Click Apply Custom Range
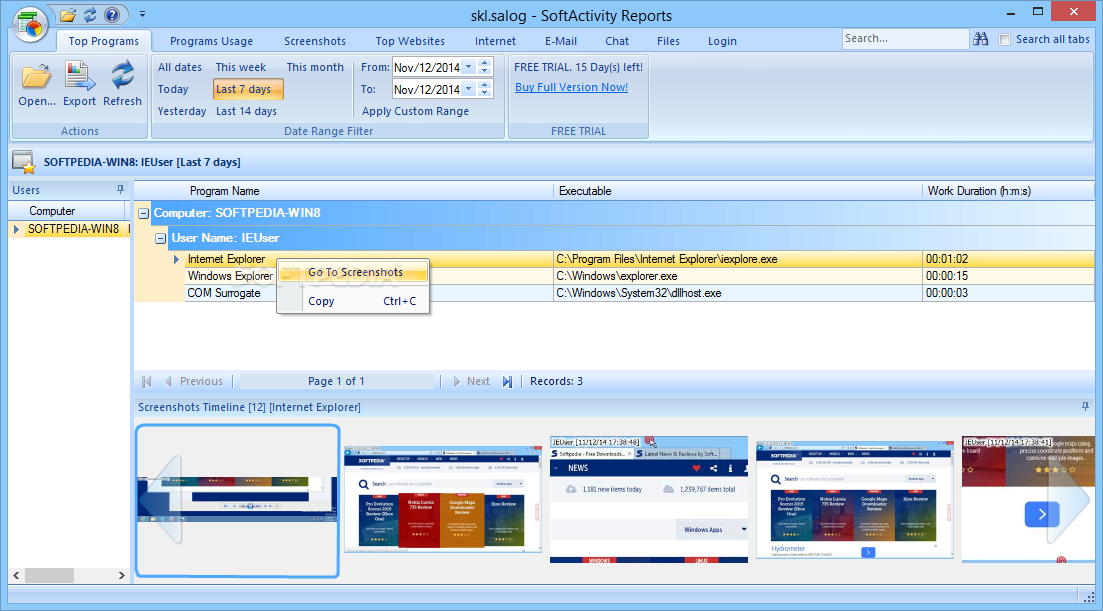 click(x=415, y=111)
